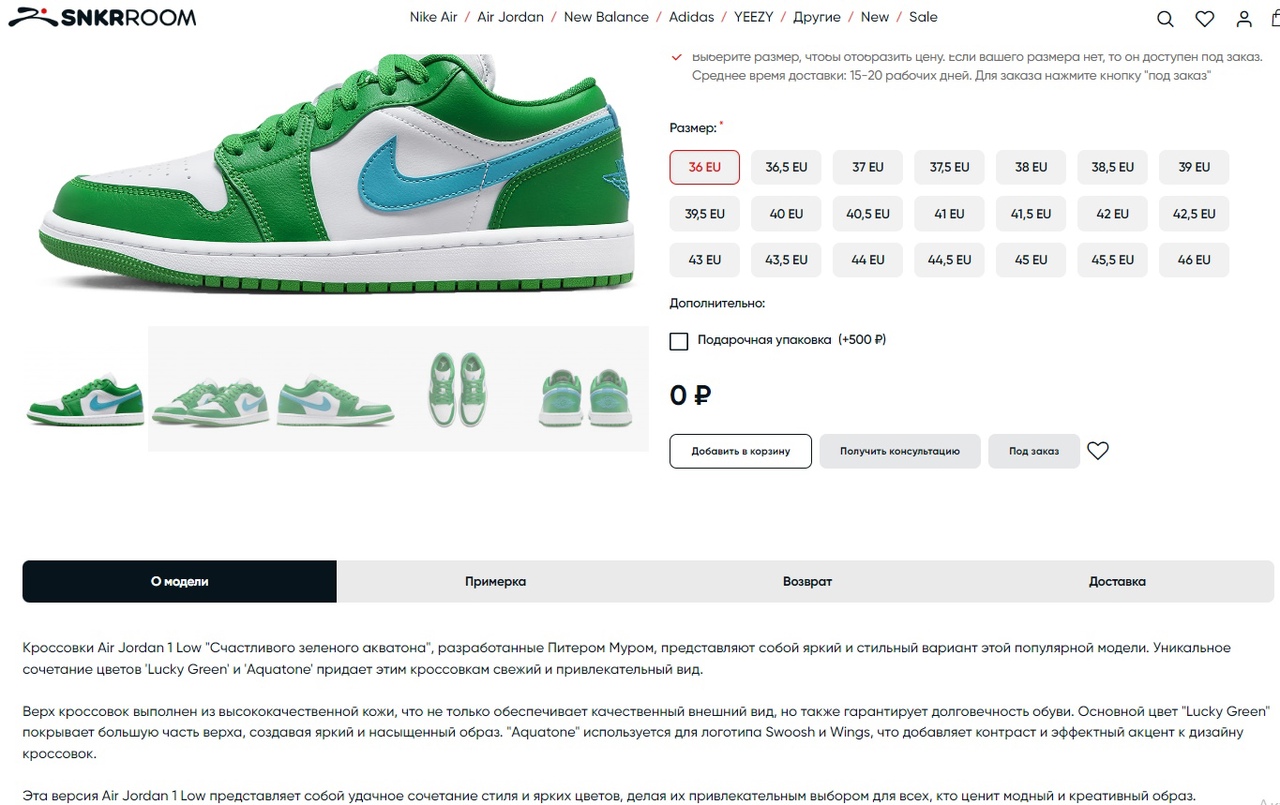Open the search magnifier icon

[x=1165, y=18]
